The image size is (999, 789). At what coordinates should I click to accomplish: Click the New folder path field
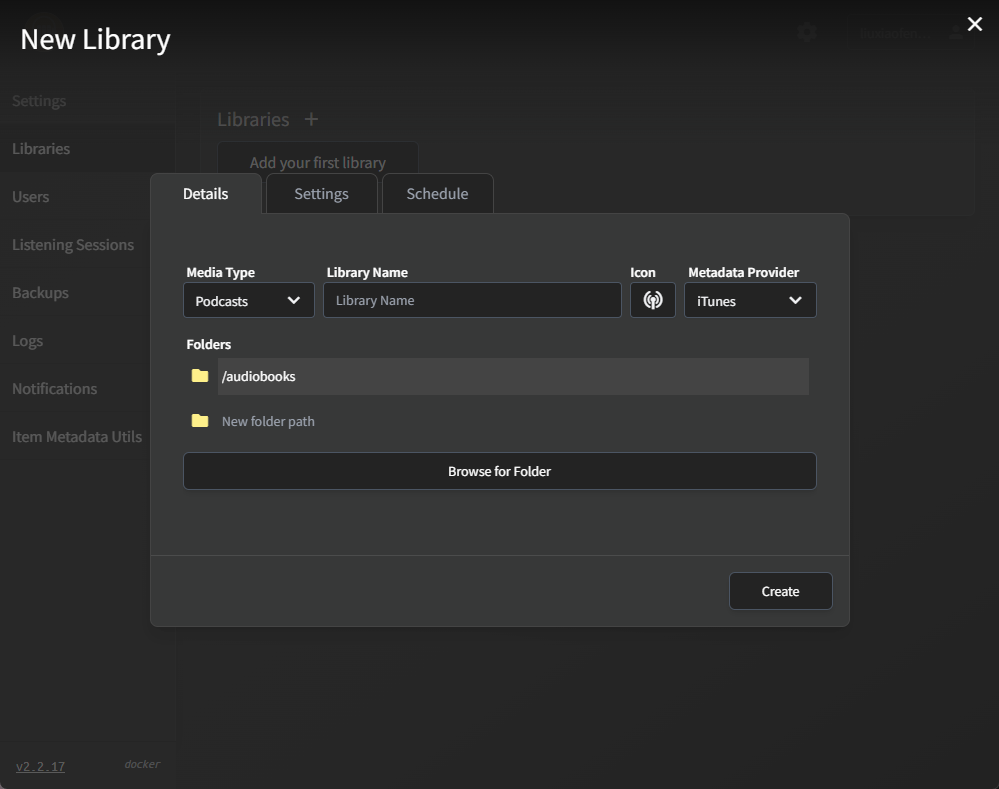pyautogui.click(x=514, y=421)
